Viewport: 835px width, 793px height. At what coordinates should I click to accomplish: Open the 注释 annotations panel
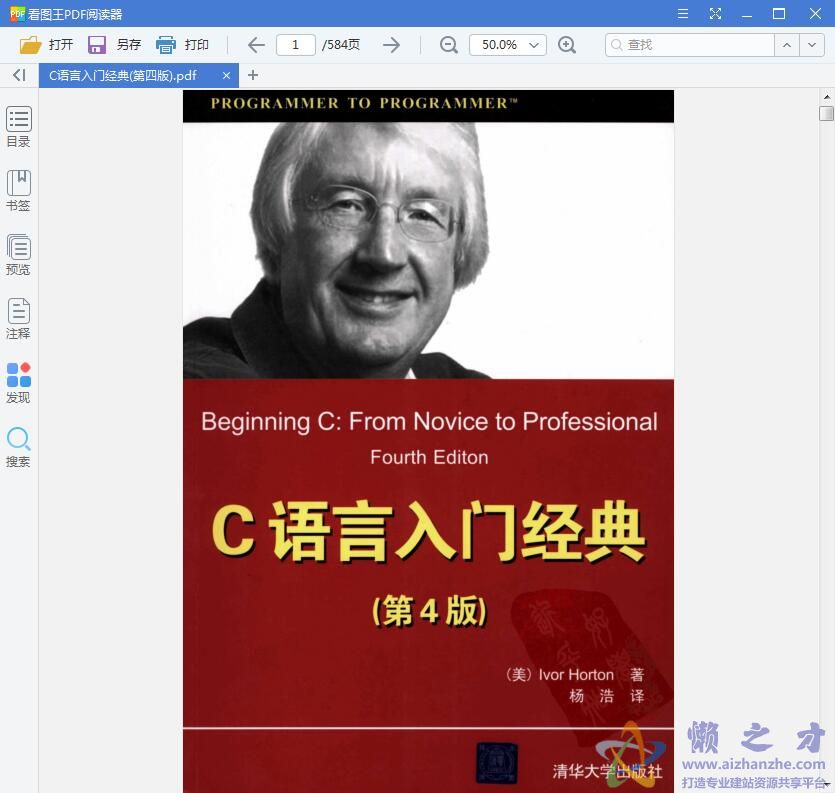click(19, 318)
